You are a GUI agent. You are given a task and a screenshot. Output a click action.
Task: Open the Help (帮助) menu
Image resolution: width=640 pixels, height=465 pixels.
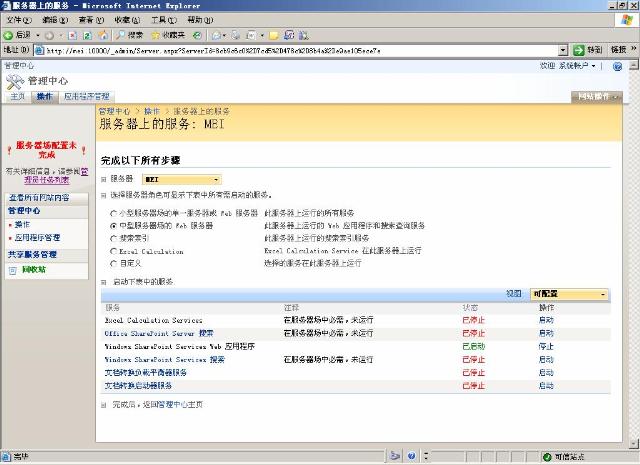[x=200, y=20]
